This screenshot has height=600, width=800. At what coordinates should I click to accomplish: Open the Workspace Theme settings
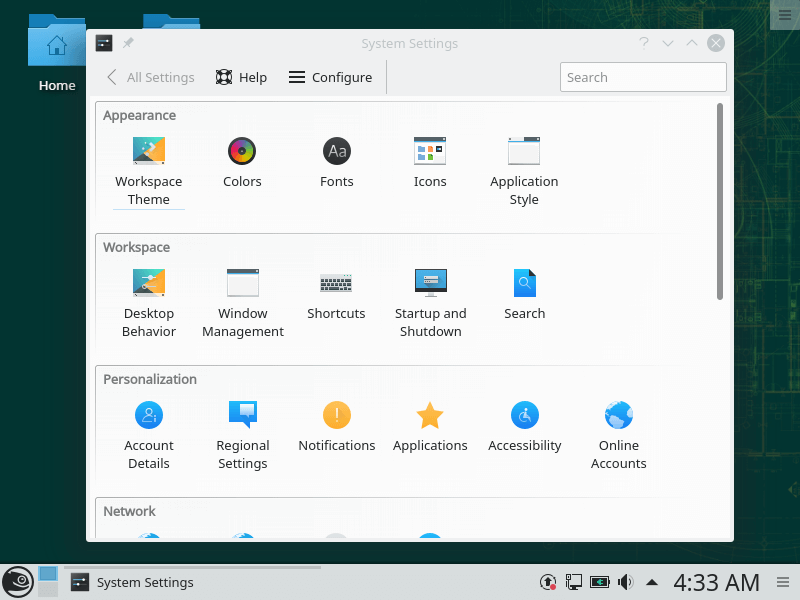coord(148,152)
